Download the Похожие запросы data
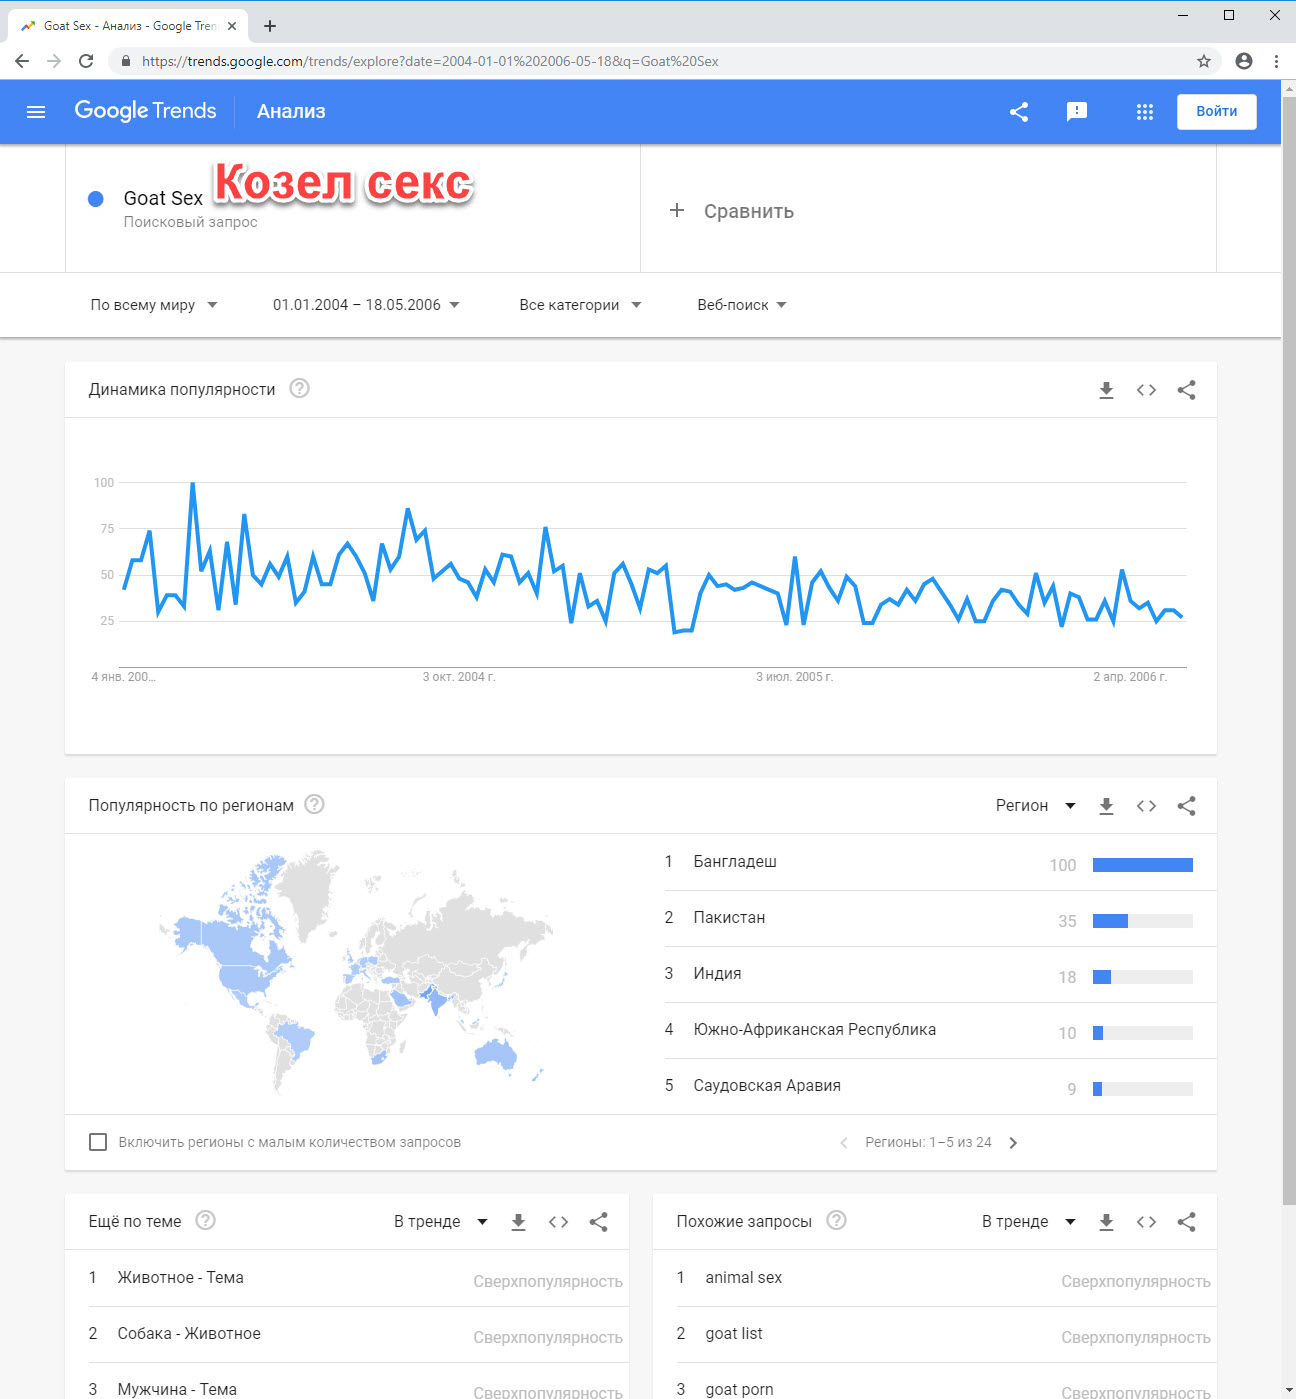The width and height of the screenshot is (1296, 1399). coord(1106,1222)
